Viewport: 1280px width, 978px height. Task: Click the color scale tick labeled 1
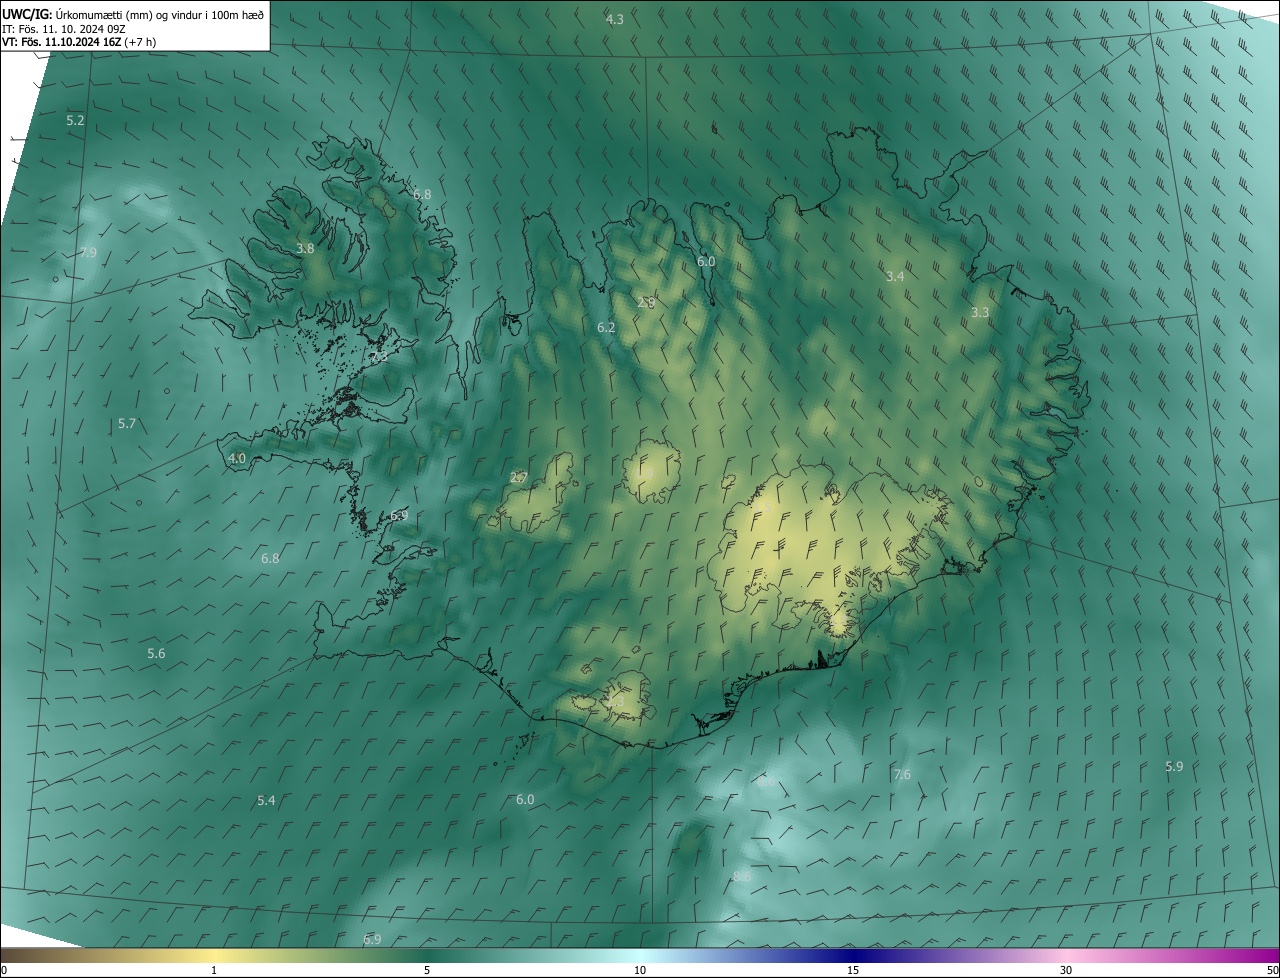(x=214, y=970)
